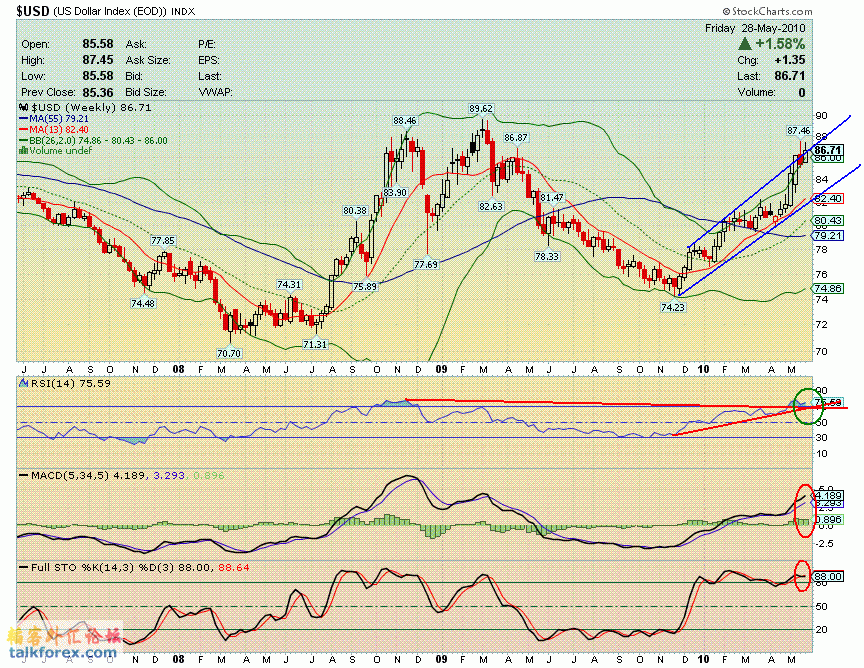Click the 'Volume undef' legend entry
The image size is (864, 668).
tap(61, 150)
